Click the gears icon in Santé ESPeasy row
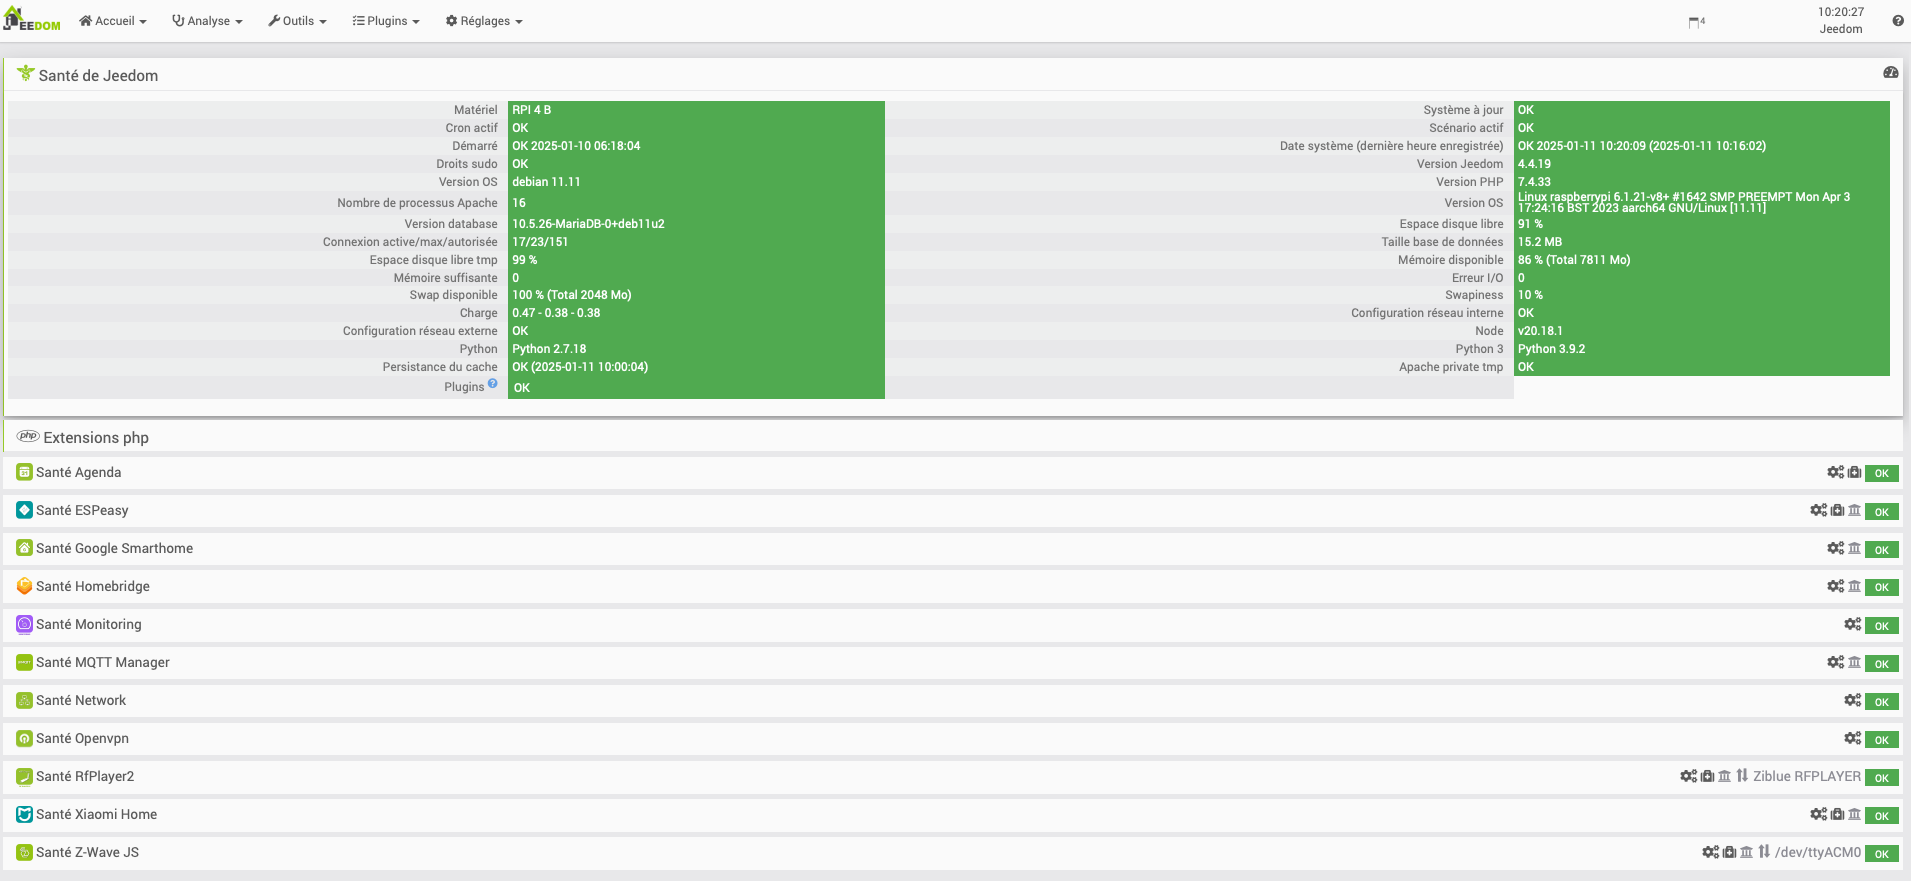Screen dimensions: 1911x881 pos(1818,510)
